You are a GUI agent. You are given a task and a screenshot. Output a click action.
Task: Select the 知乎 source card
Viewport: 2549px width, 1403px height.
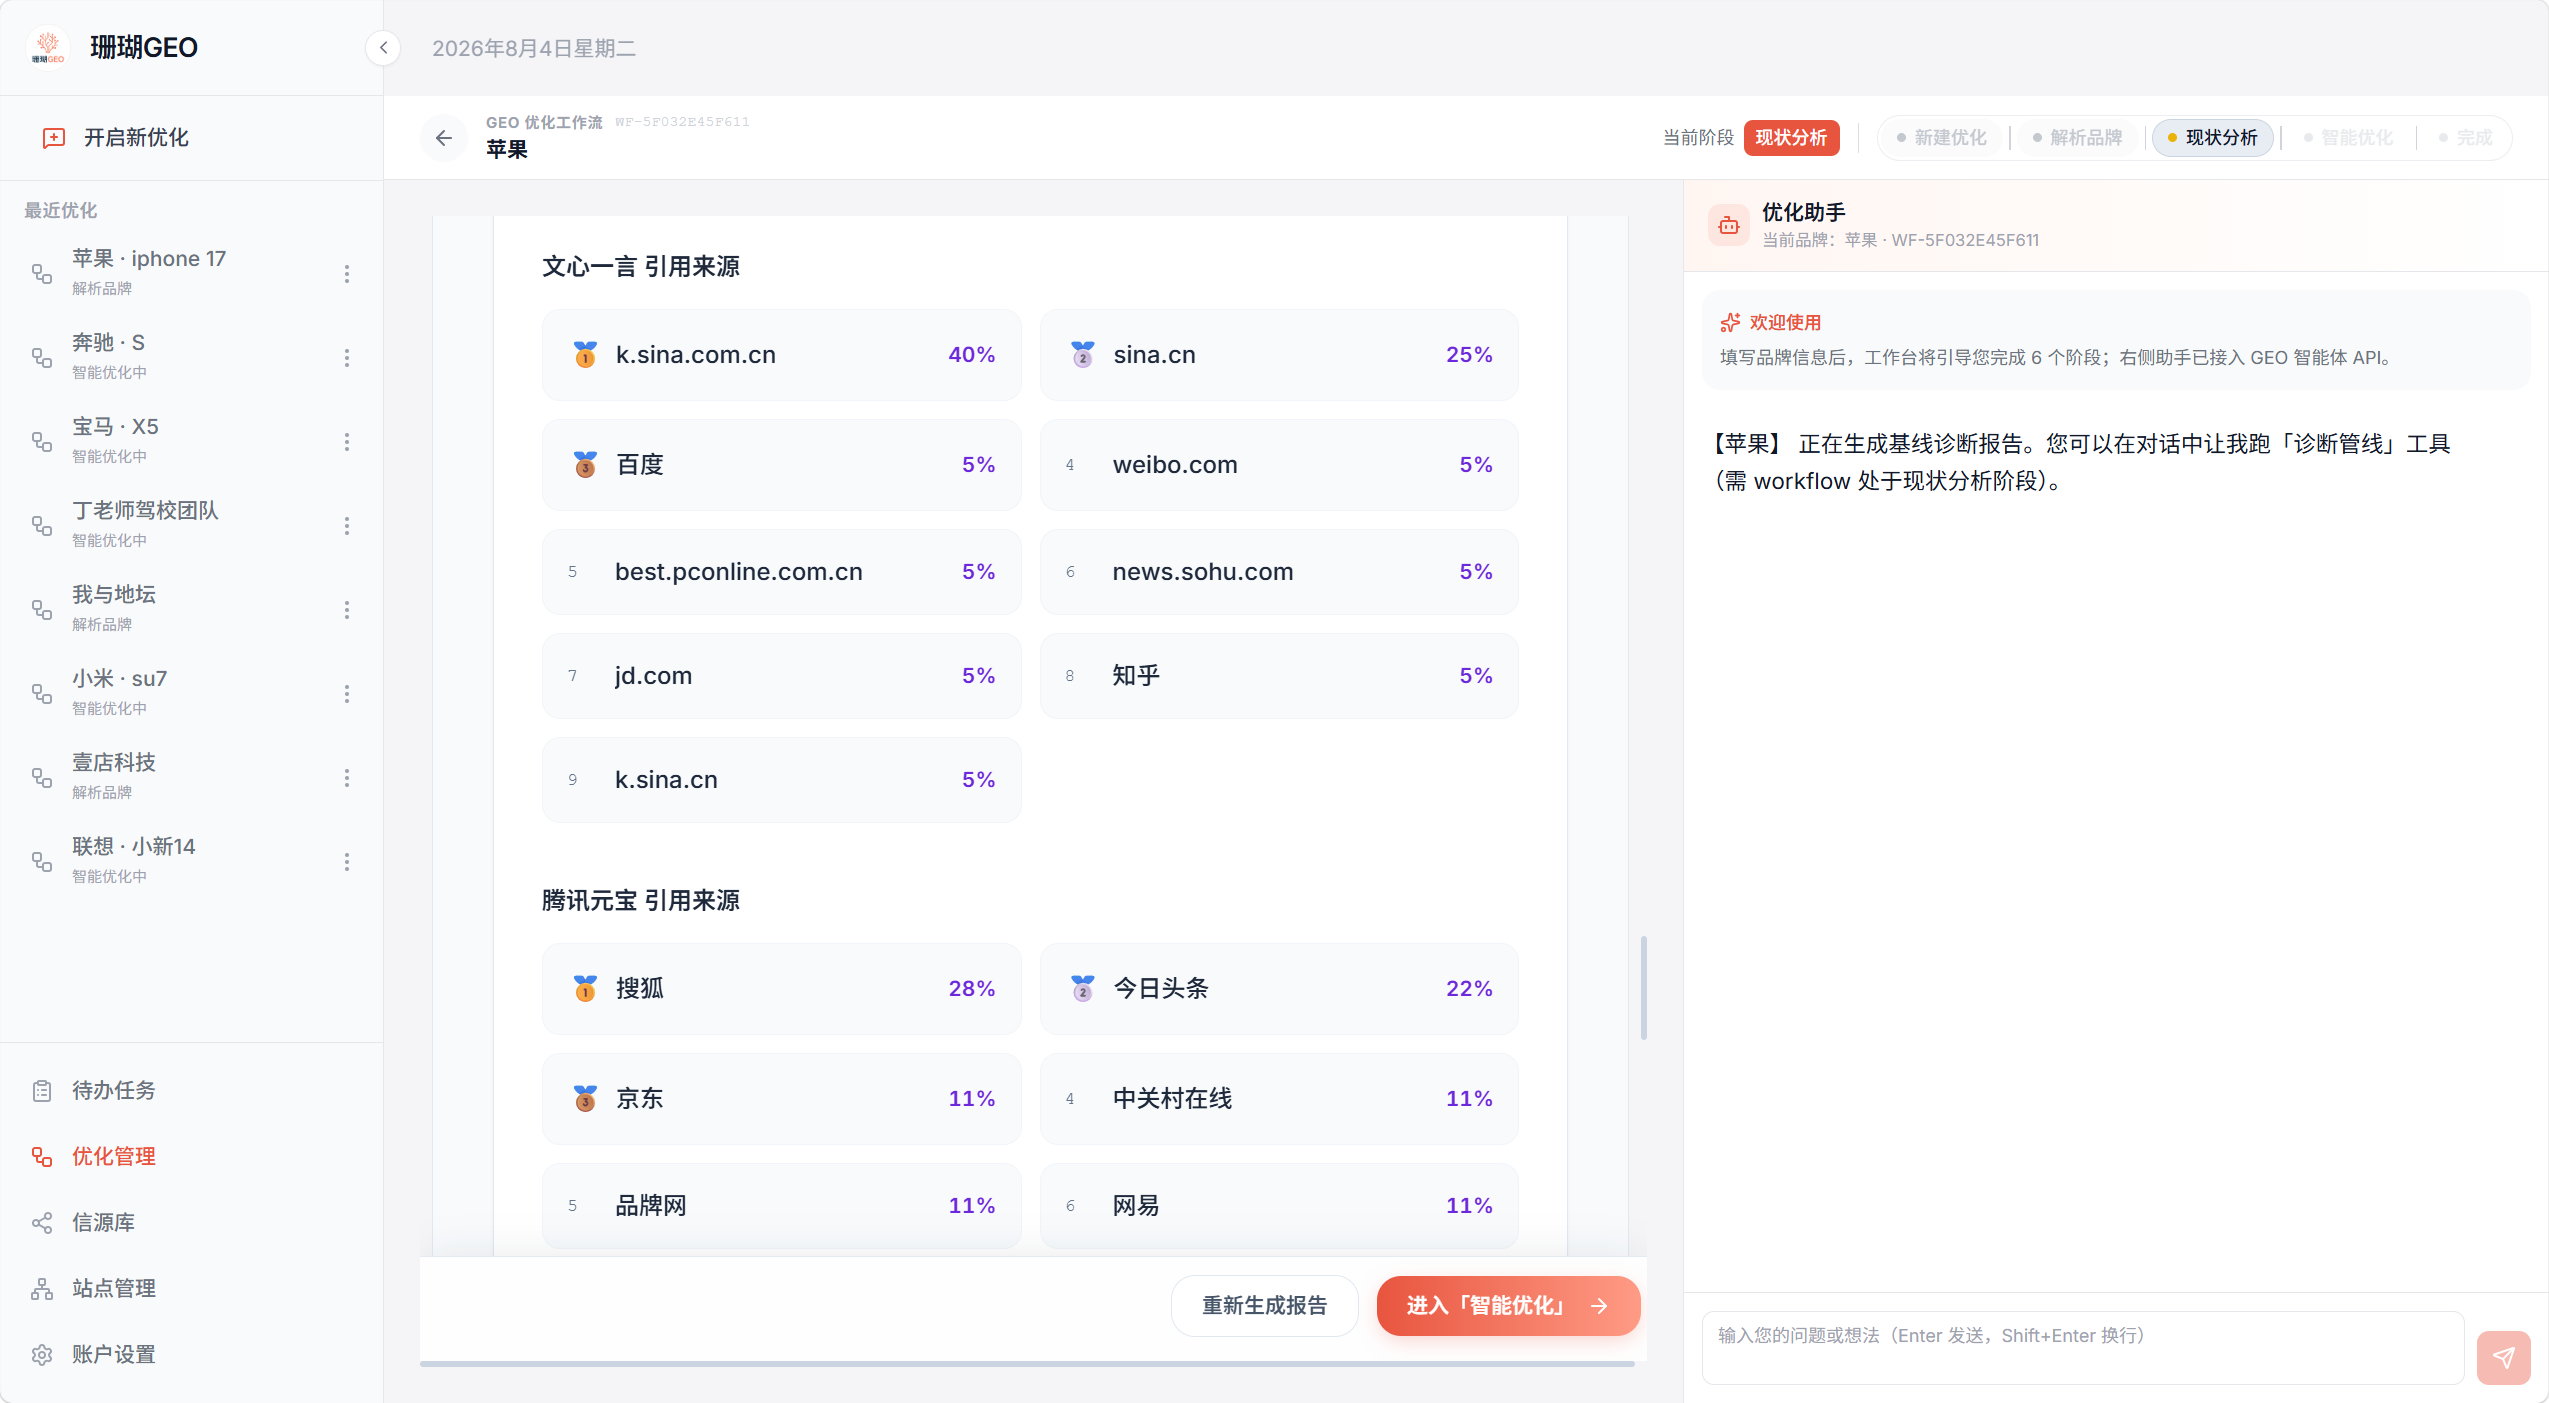pyautogui.click(x=1279, y=675)
